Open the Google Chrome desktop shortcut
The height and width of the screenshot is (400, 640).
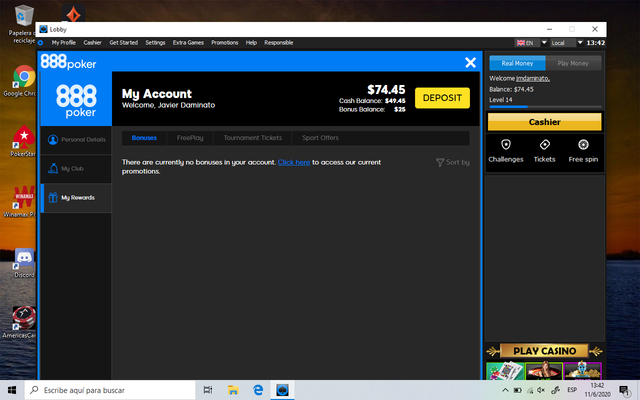pyautogui.click(x=24, y=81)
